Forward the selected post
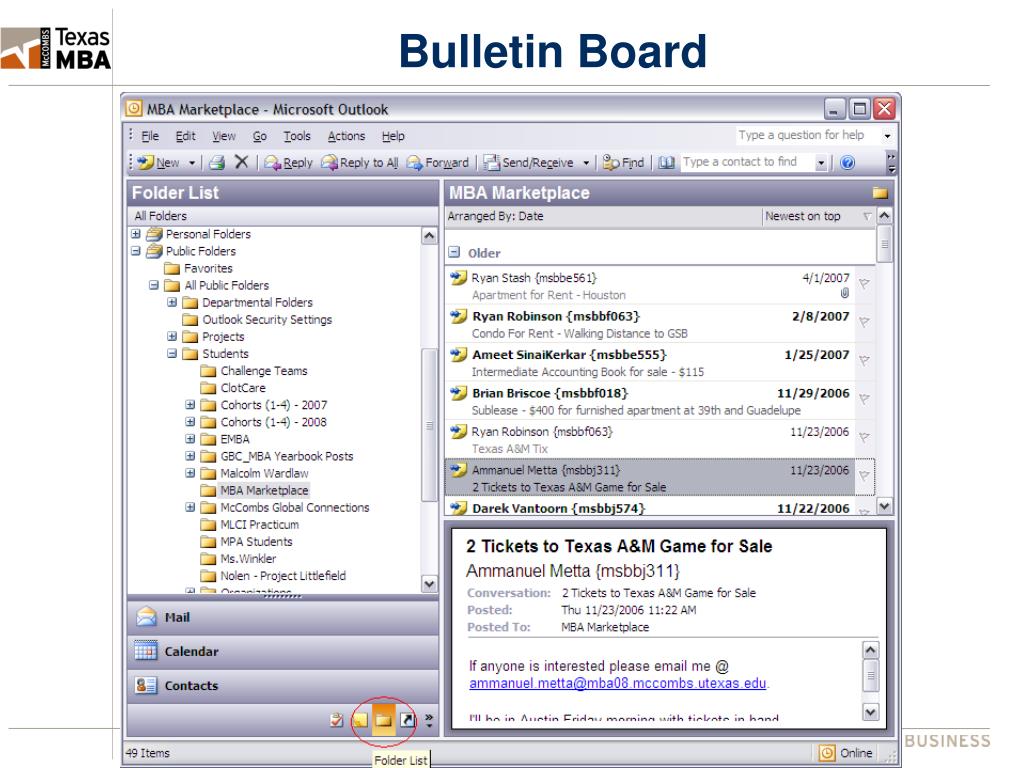The height and width of the screenshot is (768, 1024). [x=437, y=163]
